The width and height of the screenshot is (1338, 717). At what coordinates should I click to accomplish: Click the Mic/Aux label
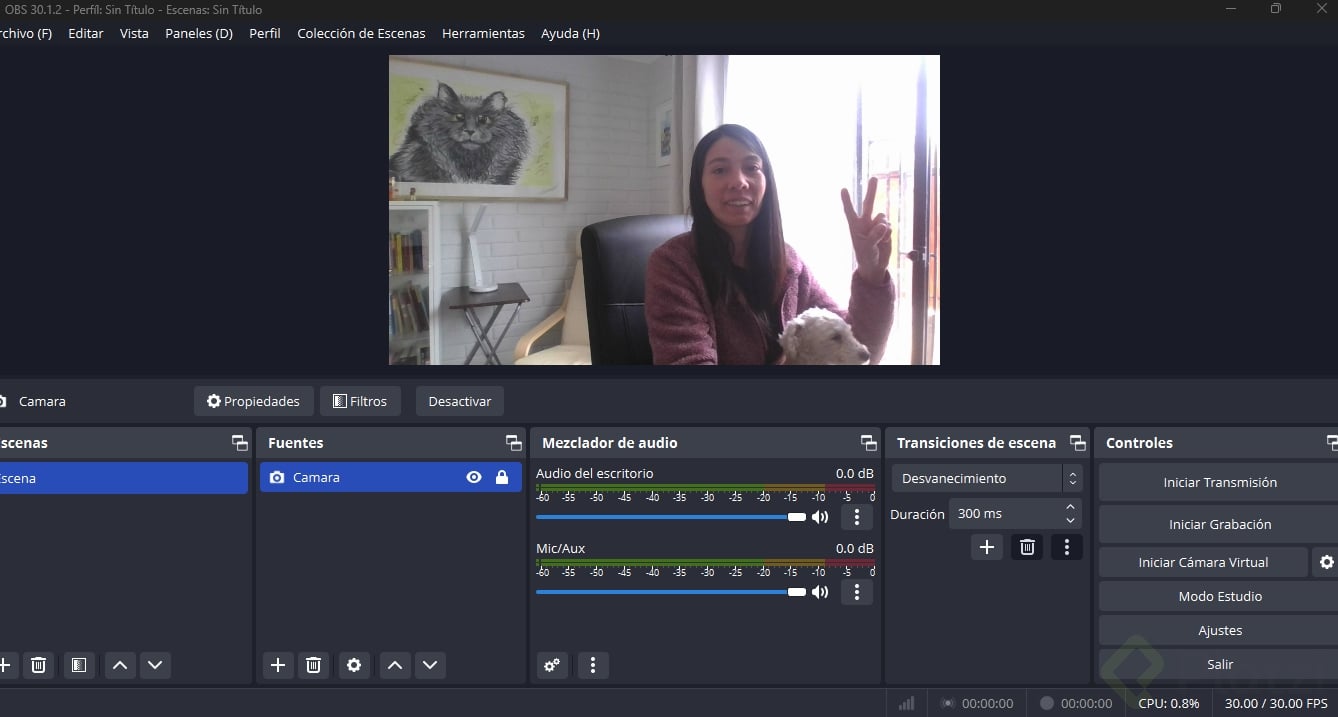(x=561, y=548)
